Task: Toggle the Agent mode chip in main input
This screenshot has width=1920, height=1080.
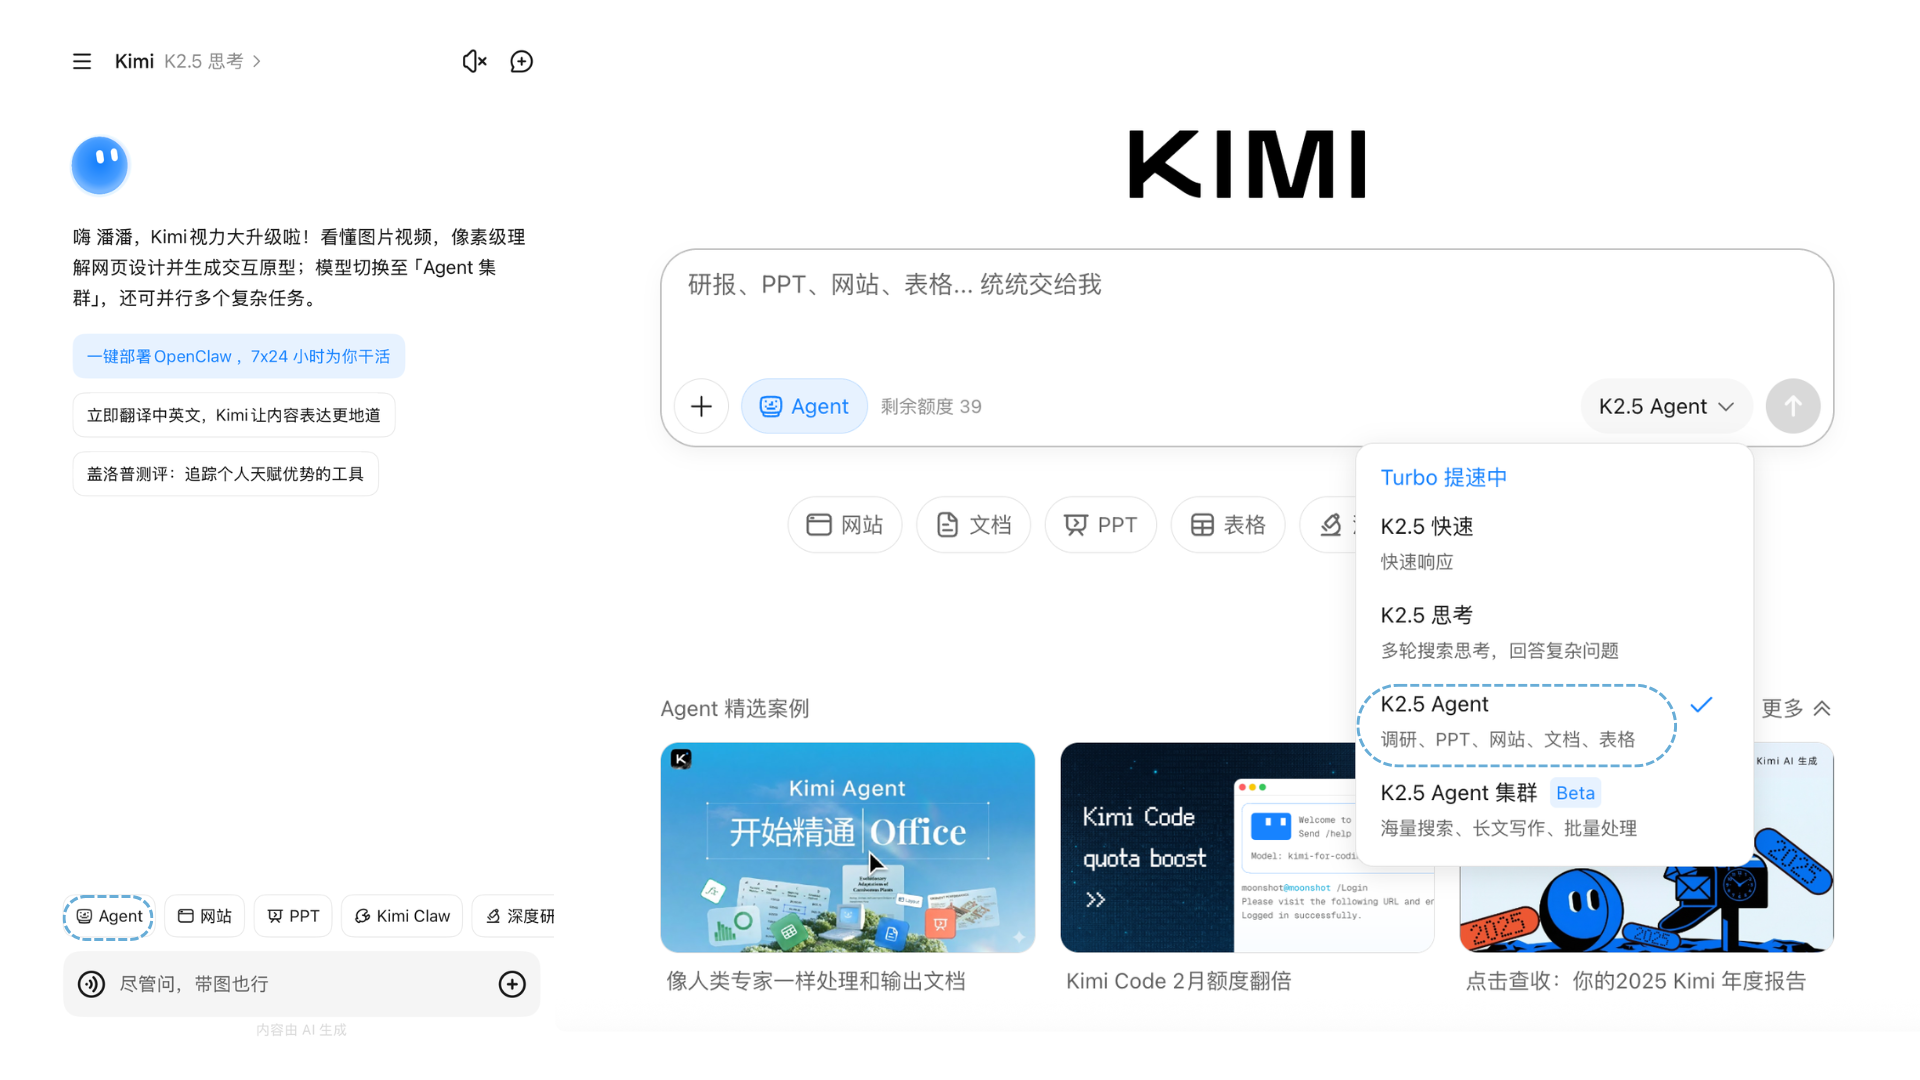Action: (x=804, y=406)
